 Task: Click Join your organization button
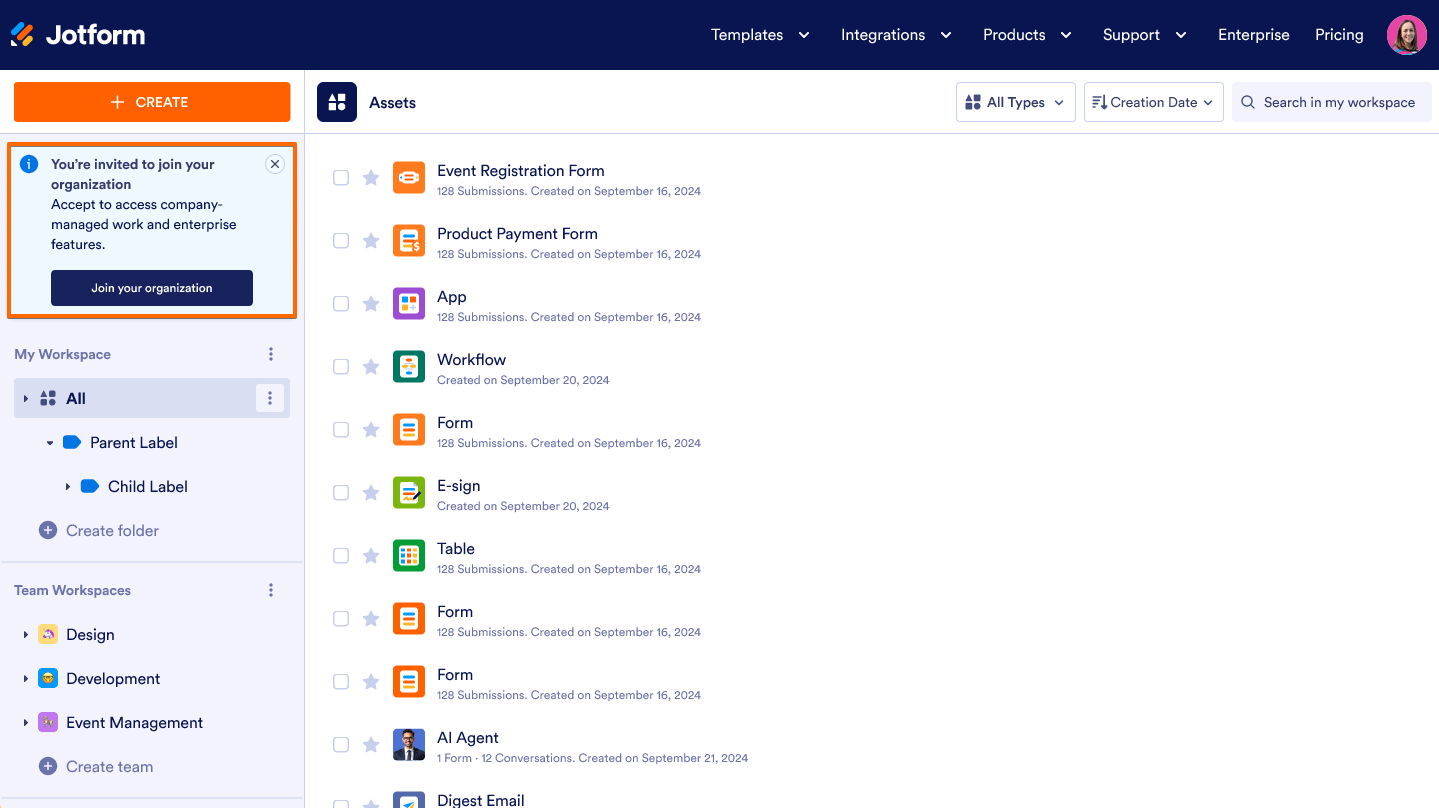click(x=152, y=288)
